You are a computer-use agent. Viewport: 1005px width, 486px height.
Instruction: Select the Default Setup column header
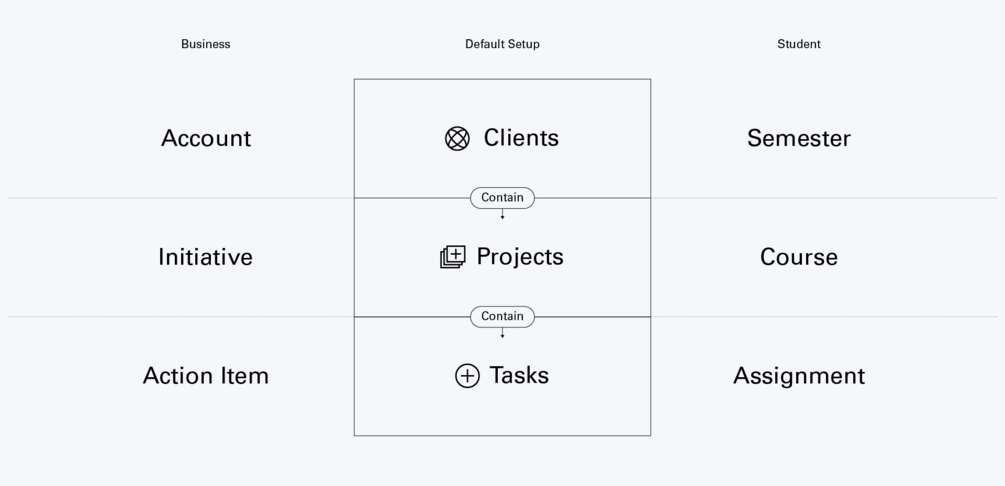502,44
